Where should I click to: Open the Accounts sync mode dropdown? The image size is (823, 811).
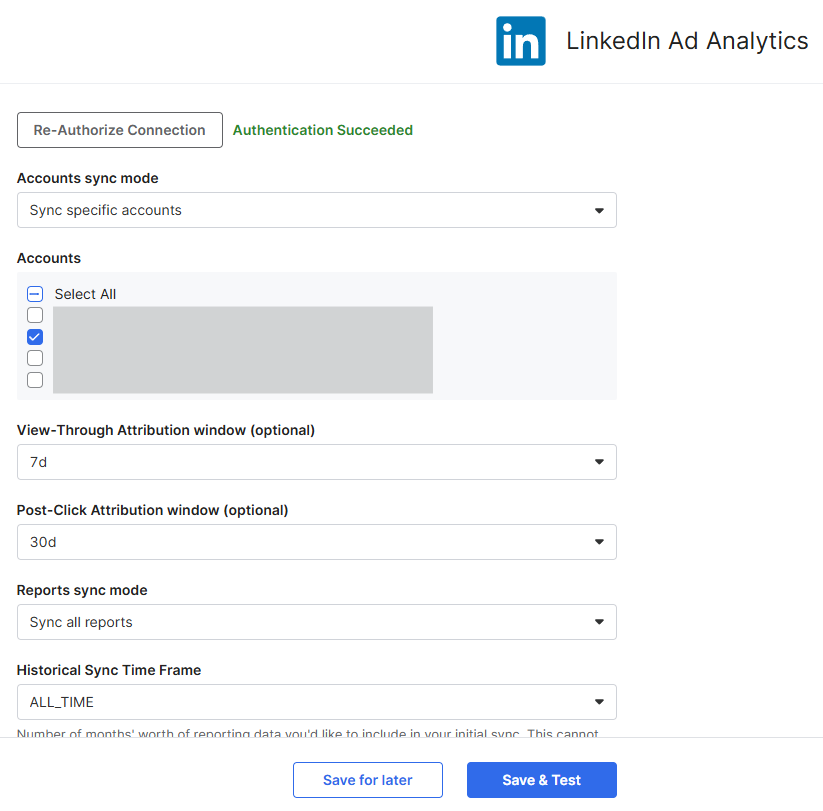click(x=316, y=210)
